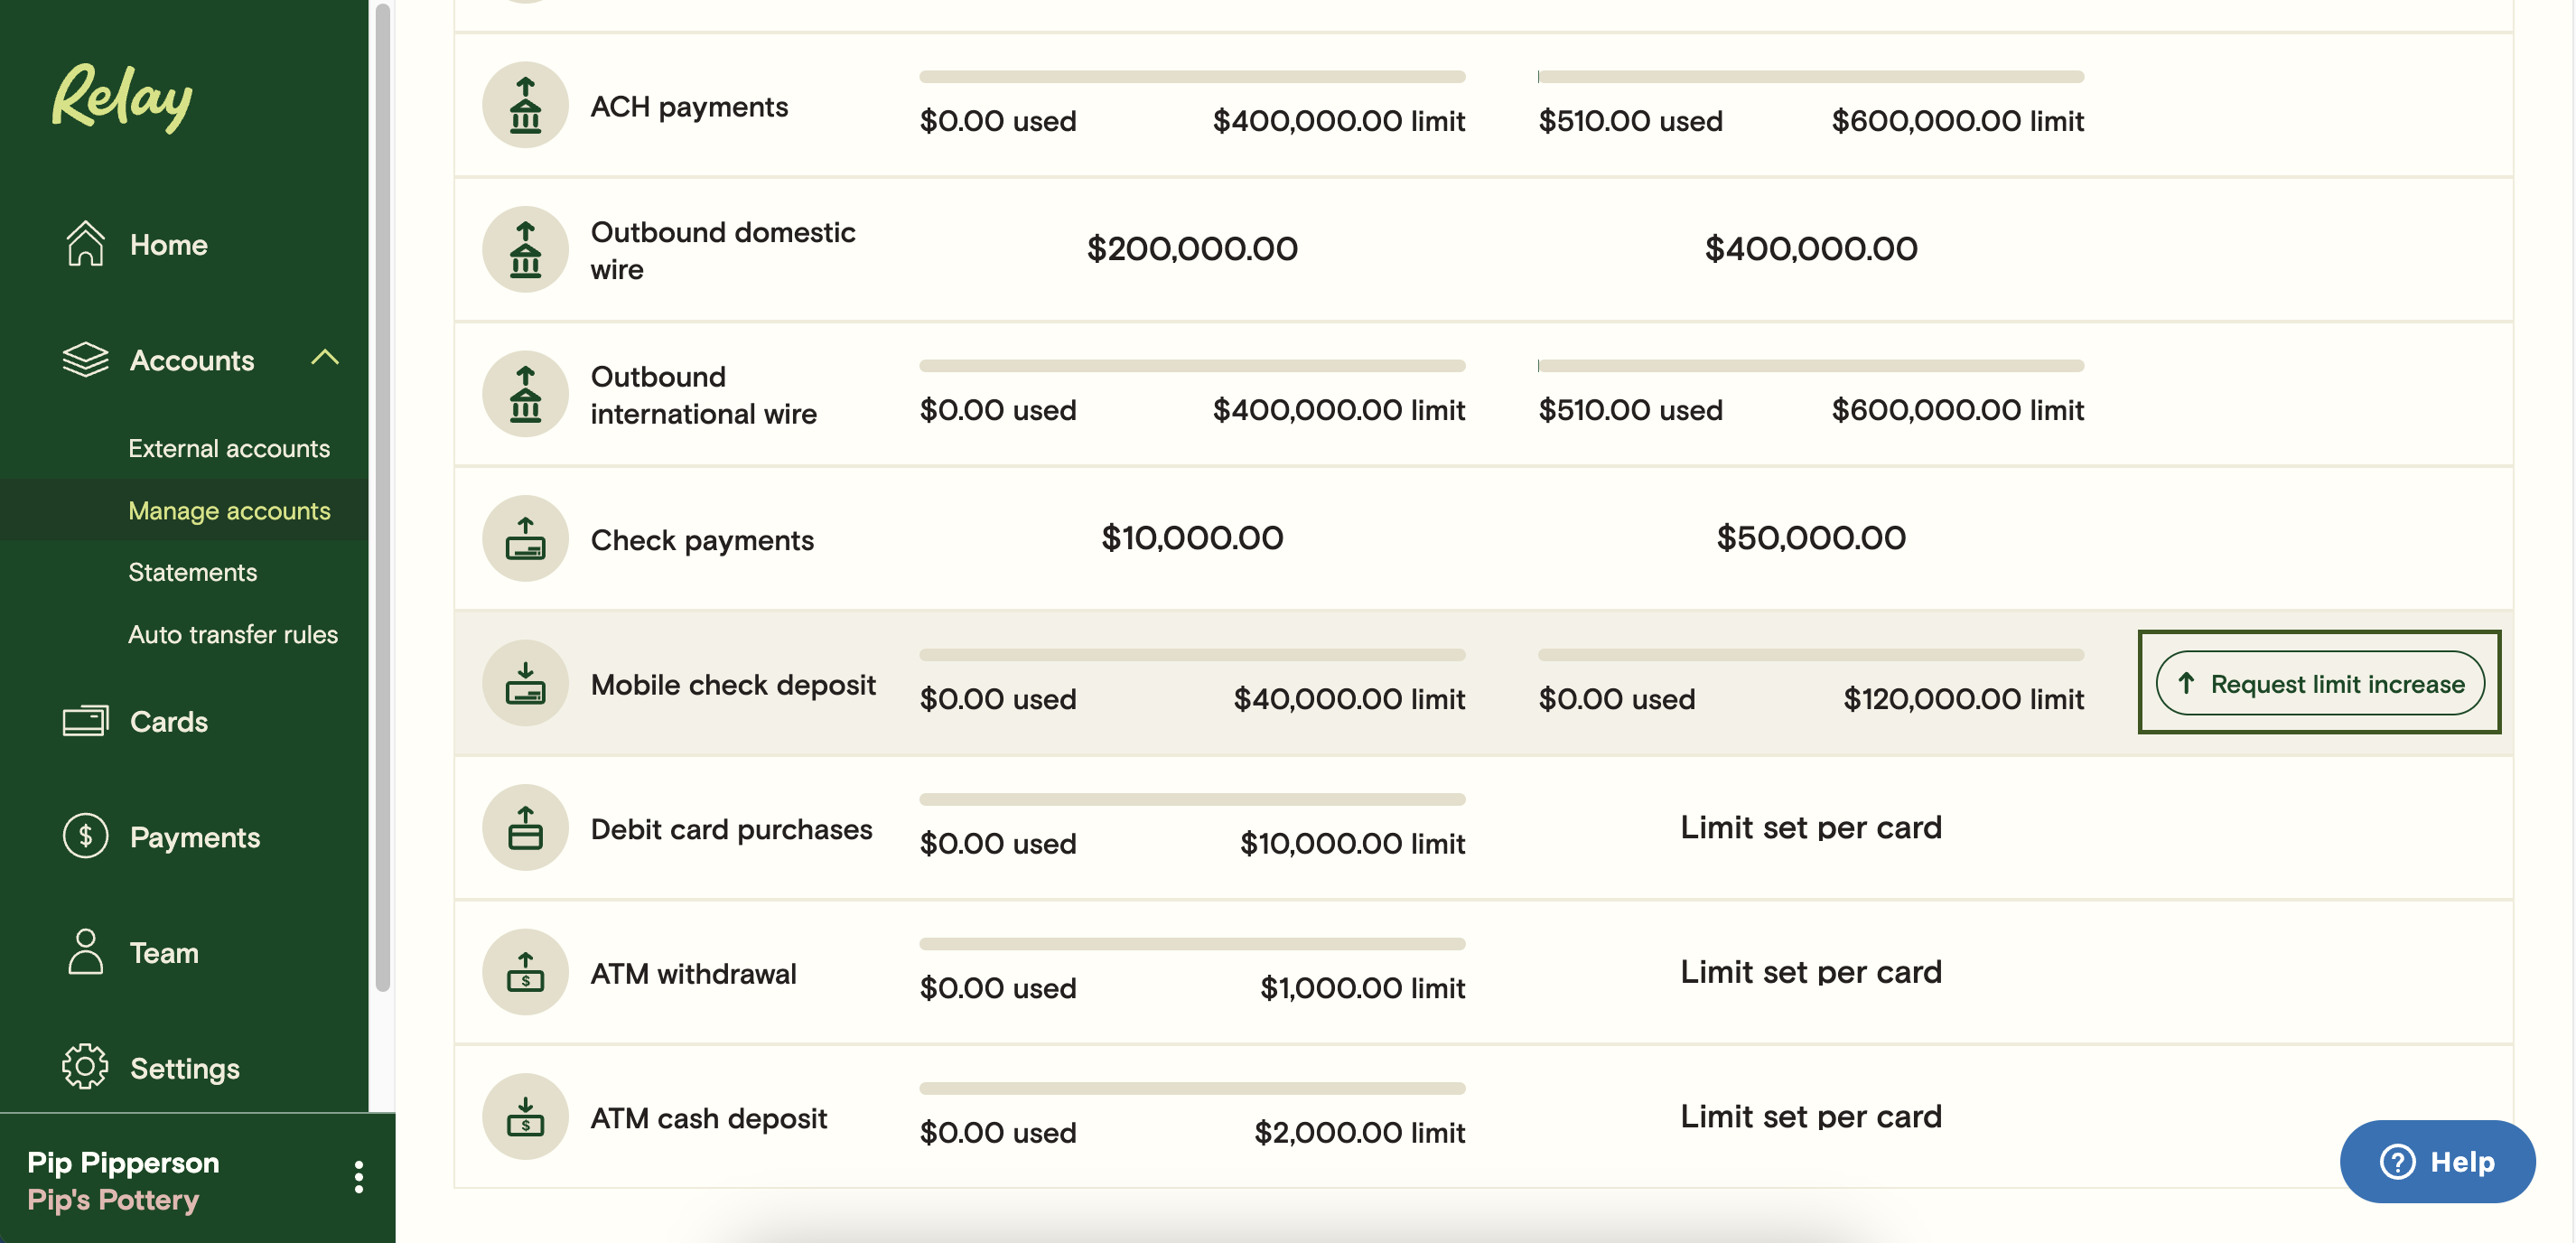Select the Mobile check deposit icon

pyautogui.click(x=525, y=683)
